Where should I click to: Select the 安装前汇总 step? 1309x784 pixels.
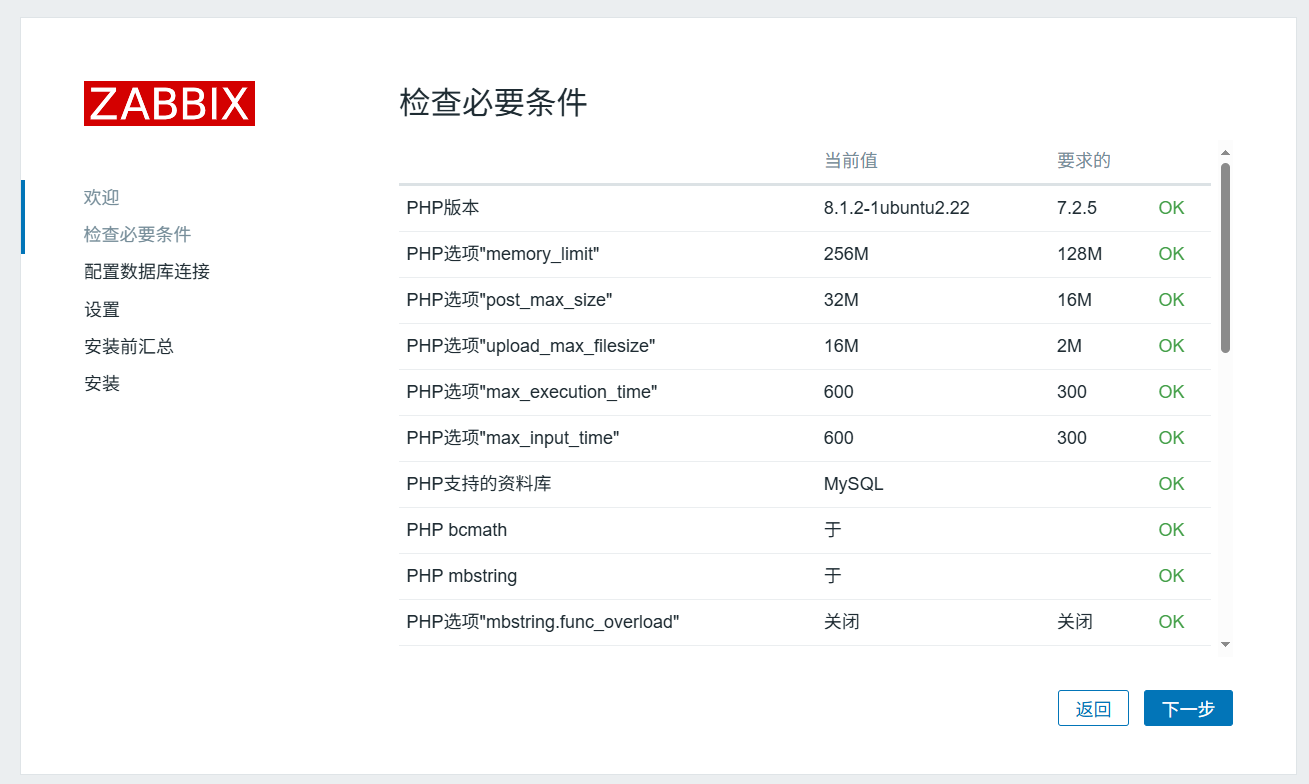coord(129,347)
